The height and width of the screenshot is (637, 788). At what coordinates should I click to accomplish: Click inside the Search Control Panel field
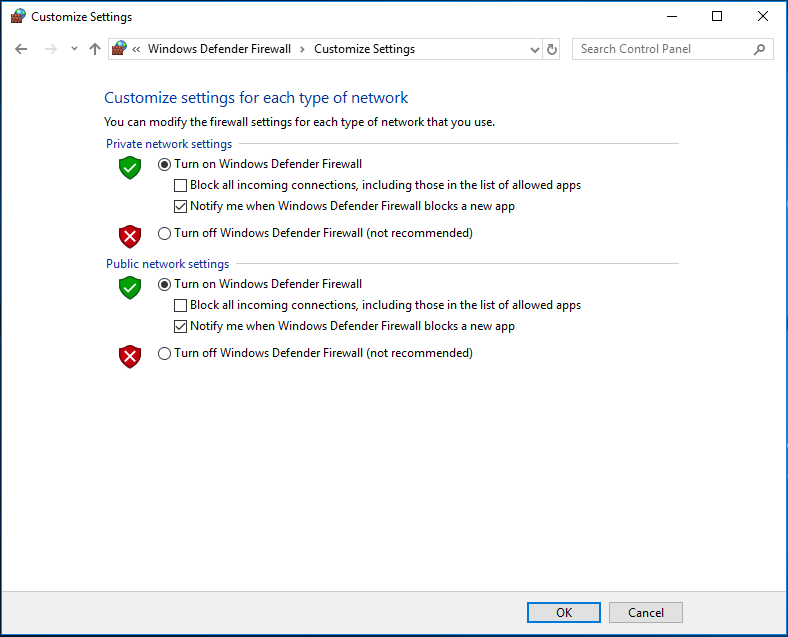(x=660, y=49)
